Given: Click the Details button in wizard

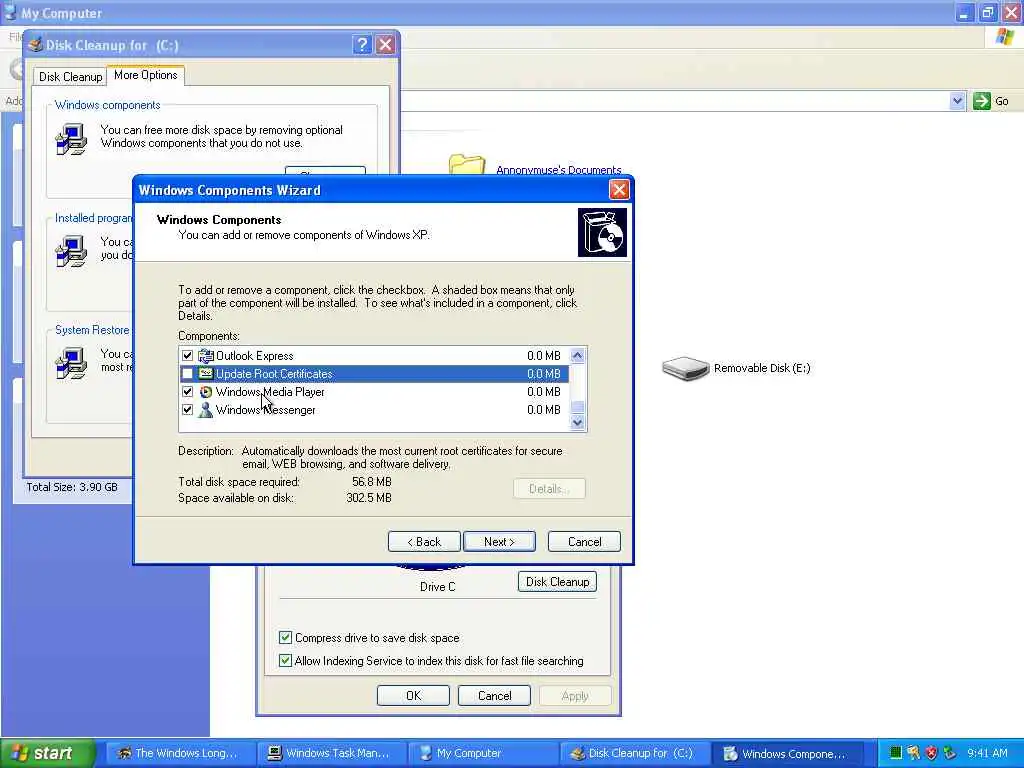Looking at the screenshot, I should pyautogui.click(x=549, y=488).
